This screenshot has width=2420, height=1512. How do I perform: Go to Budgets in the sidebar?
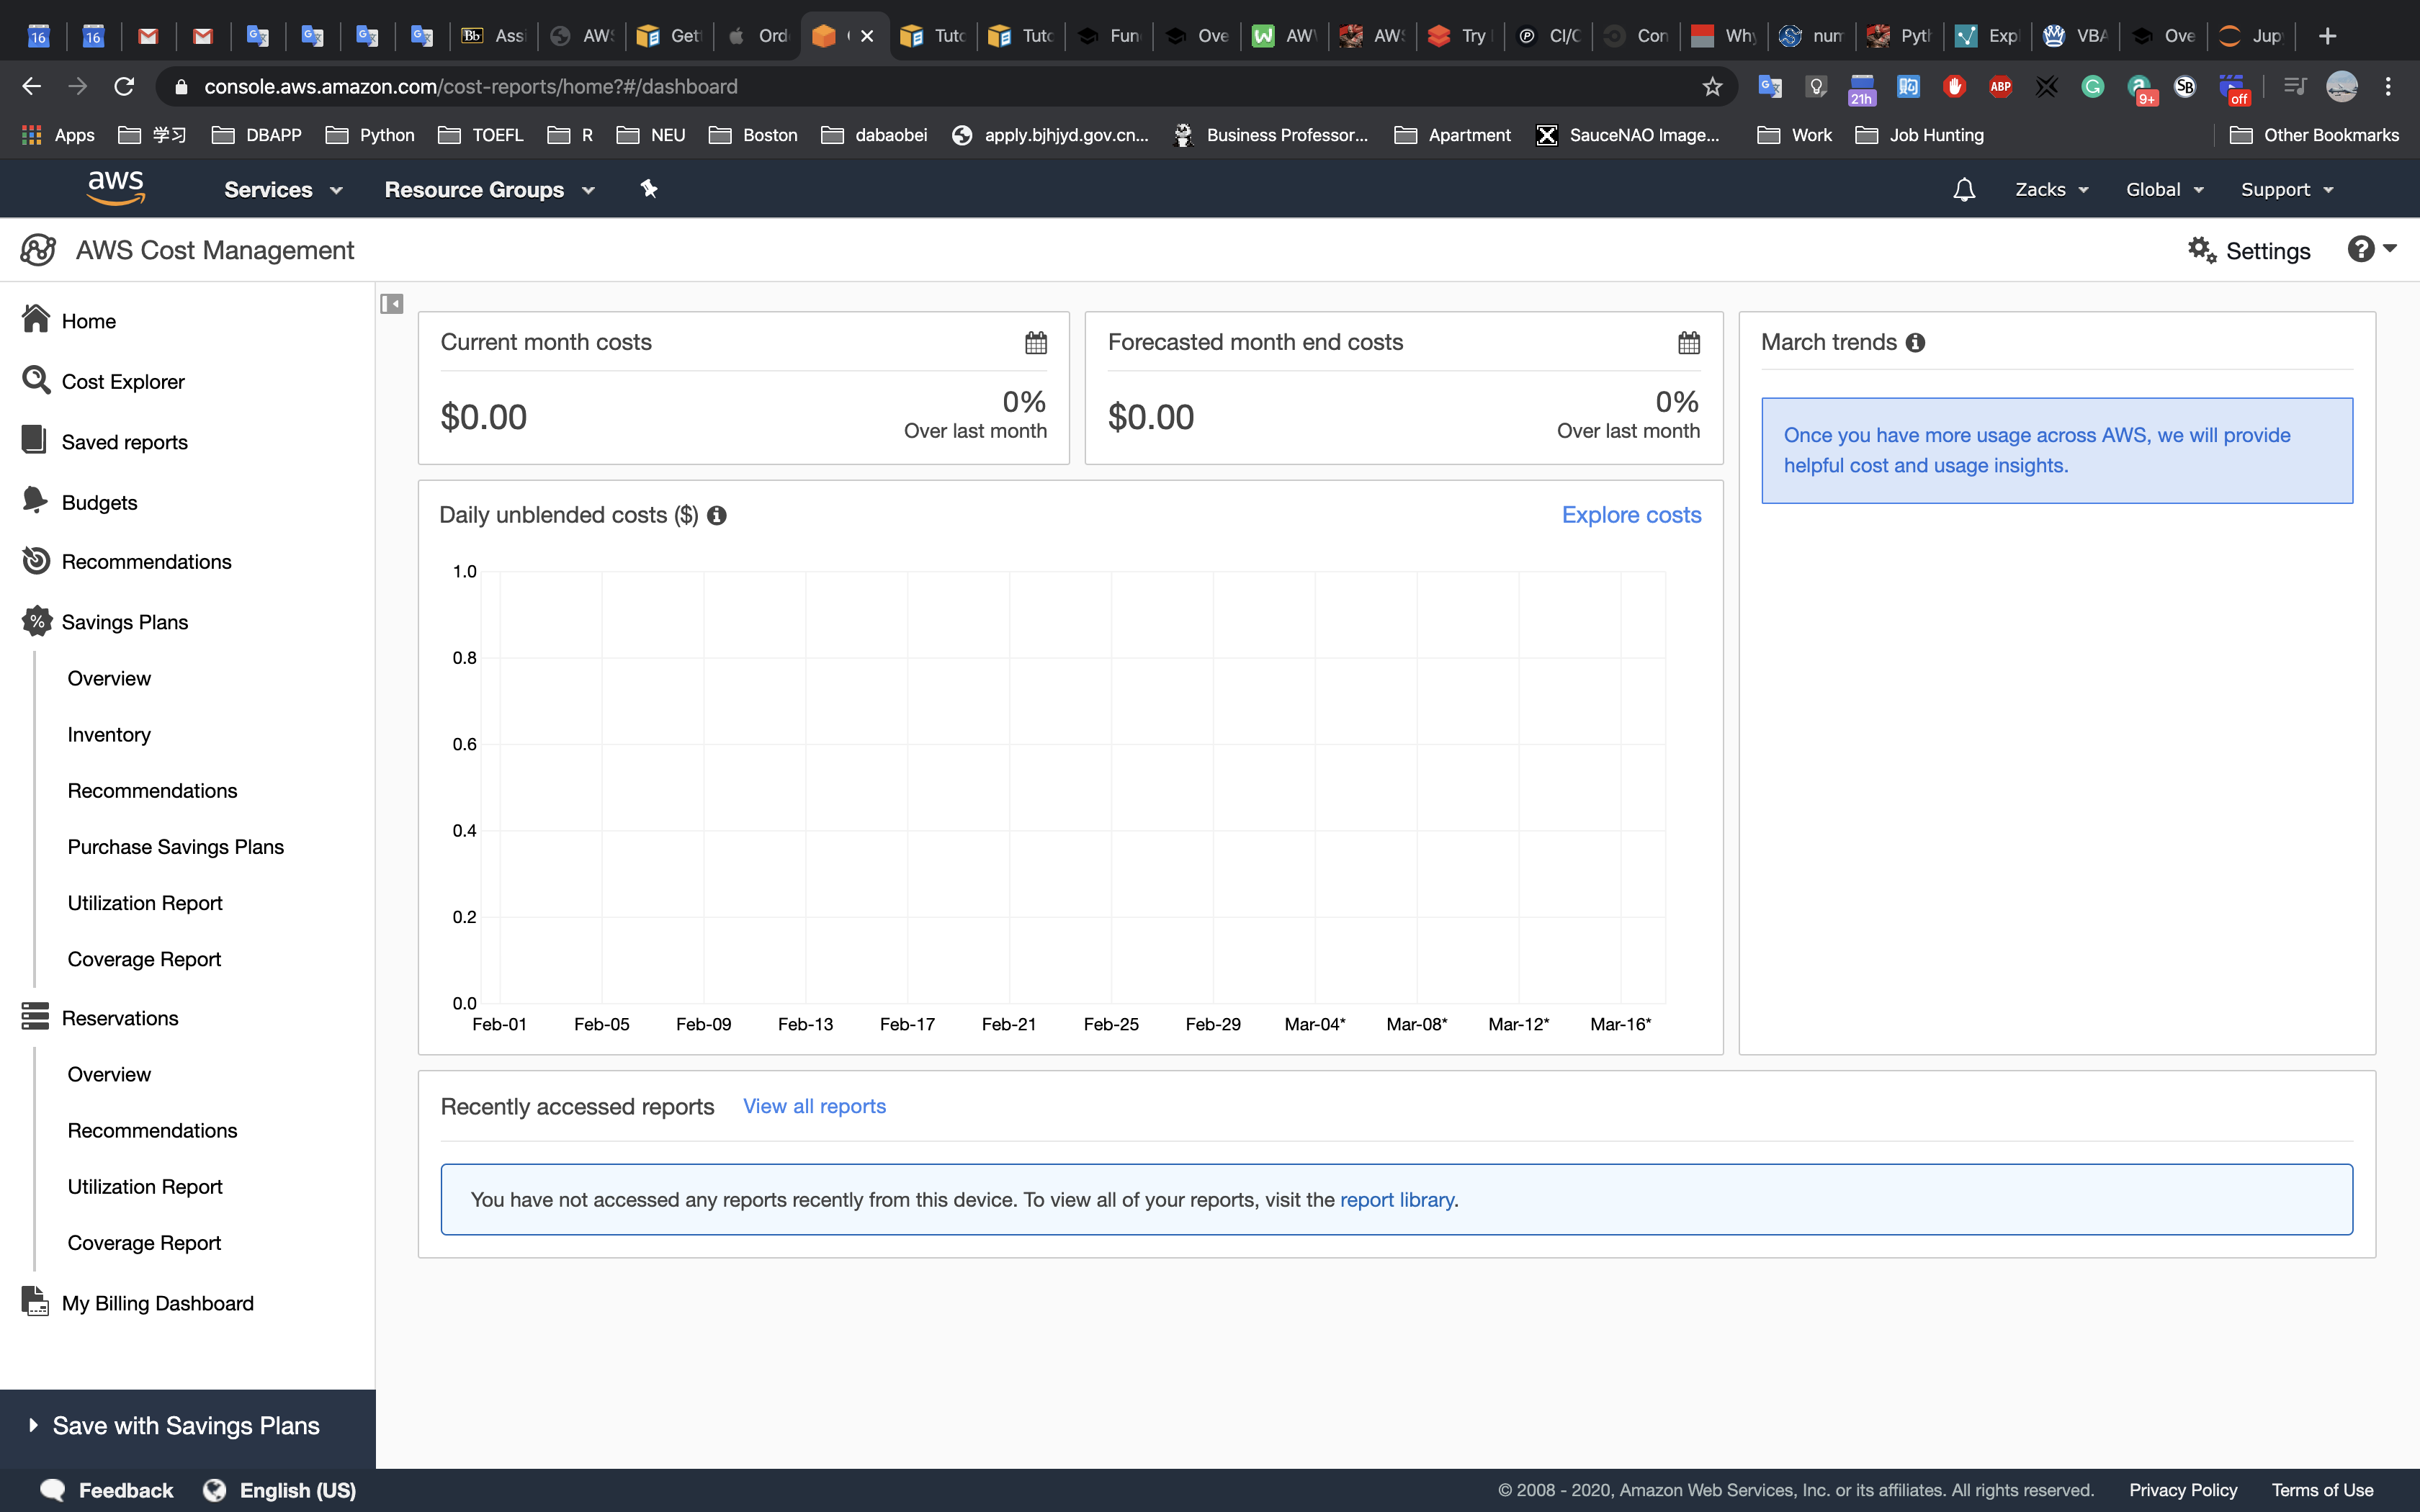click(x=99, y=502)
